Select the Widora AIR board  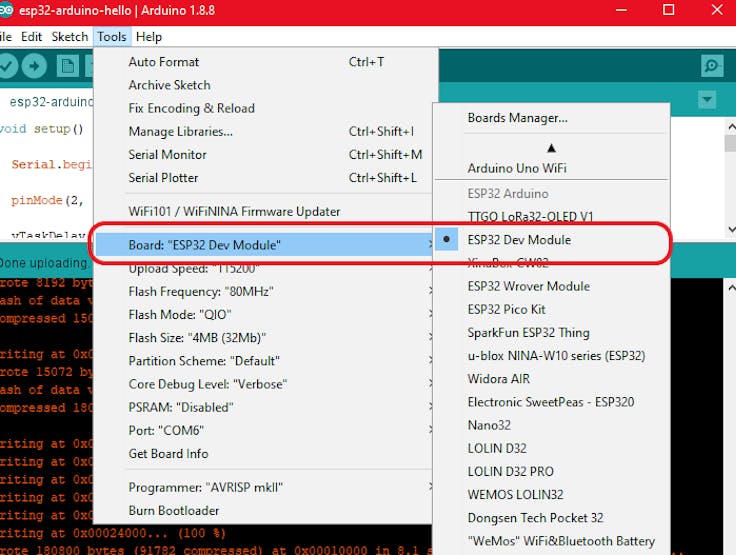pyautogui.click(x=552, y=378)
